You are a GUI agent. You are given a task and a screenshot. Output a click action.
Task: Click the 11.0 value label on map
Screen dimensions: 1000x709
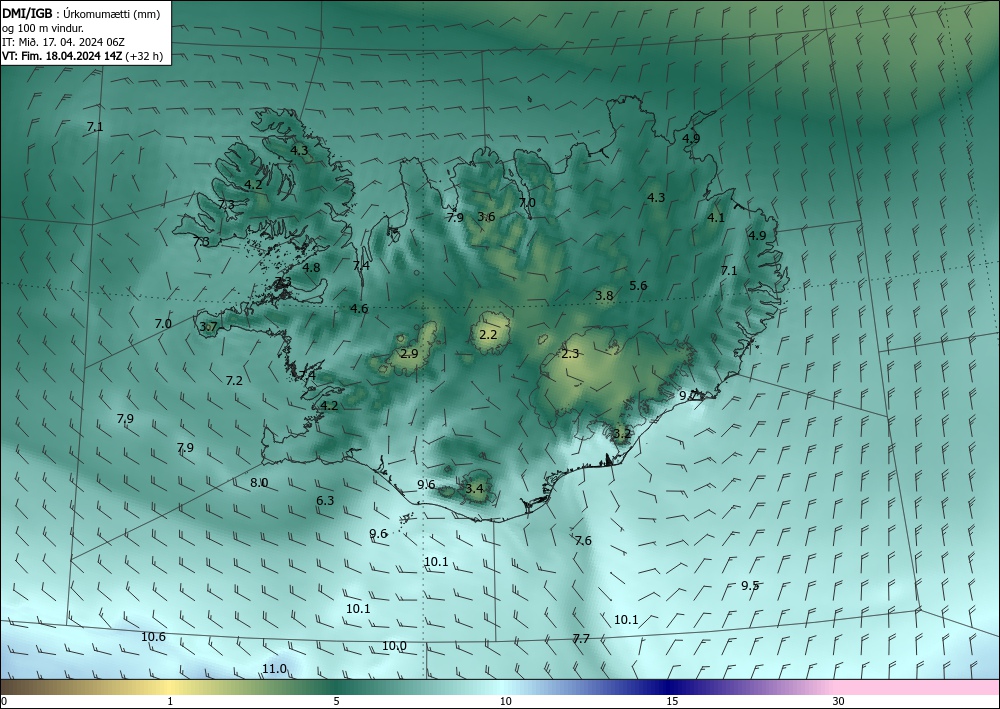click(274, 669)
